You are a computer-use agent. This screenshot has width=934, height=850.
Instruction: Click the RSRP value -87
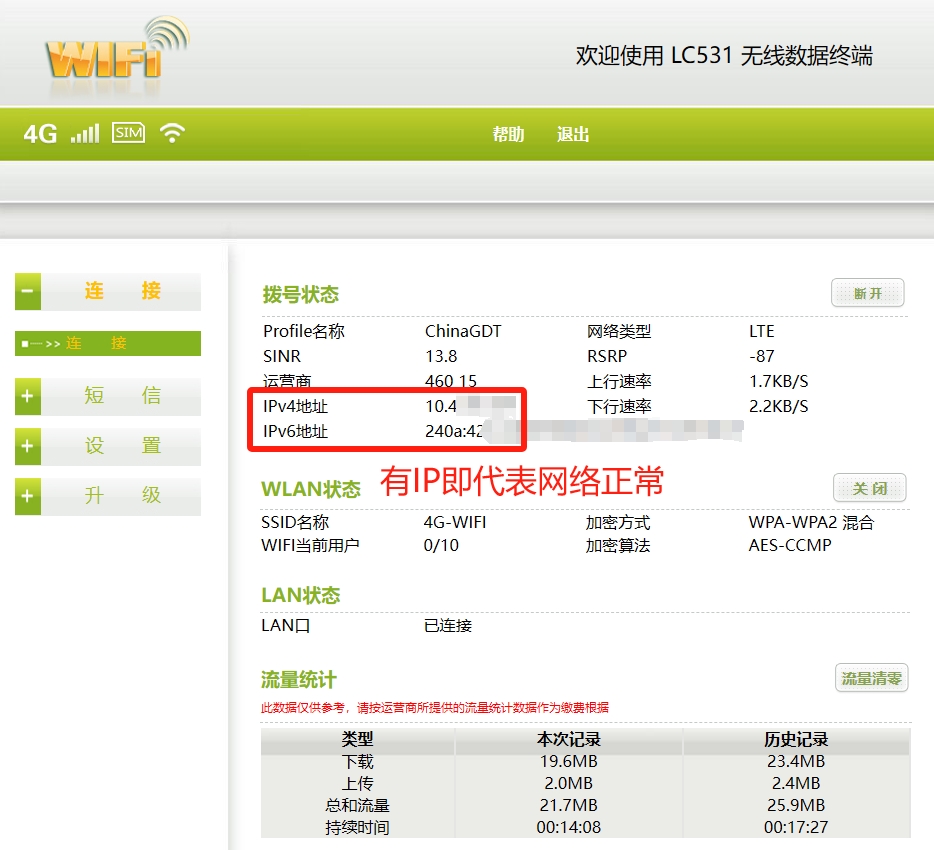762,356
